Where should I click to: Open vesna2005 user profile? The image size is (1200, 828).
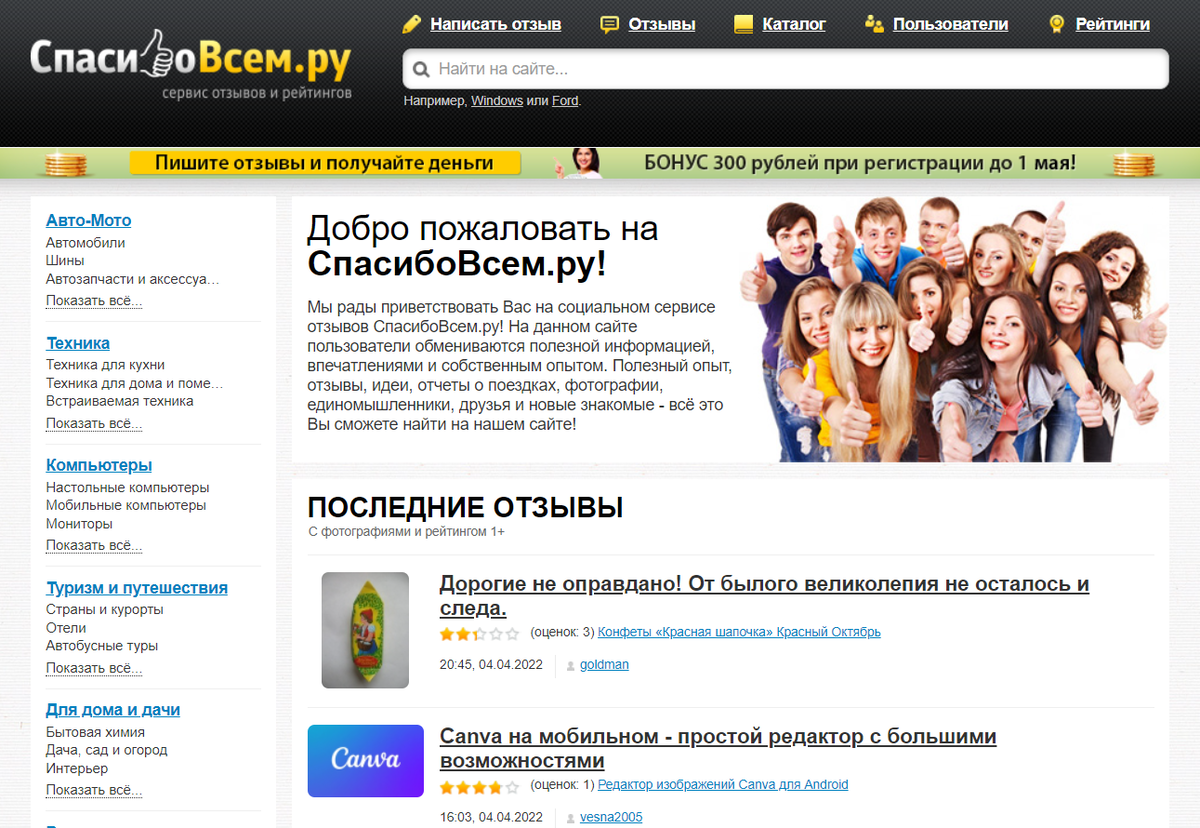point(611,818)
